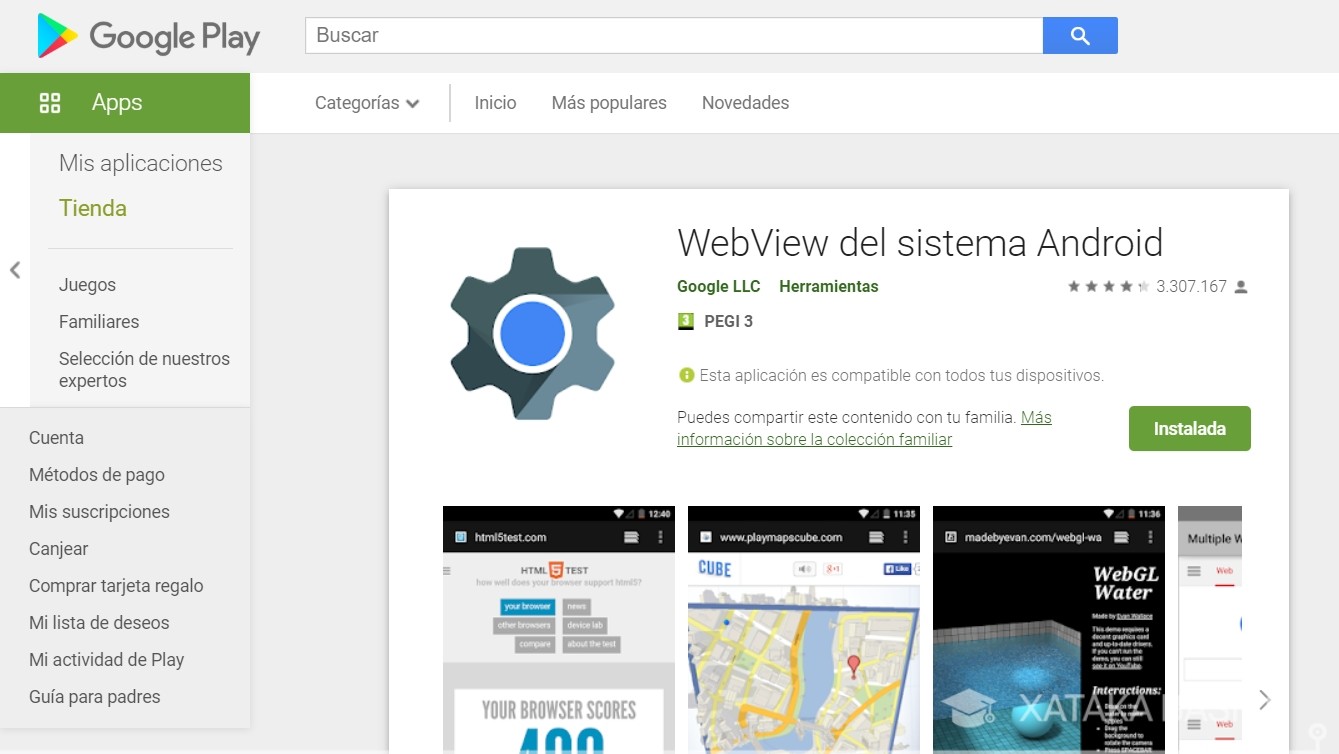Image resolution: width=1339 pixels, height=754 pixels.
Task: Click inside the Buscar search field
Action: (x=670, y=35)
